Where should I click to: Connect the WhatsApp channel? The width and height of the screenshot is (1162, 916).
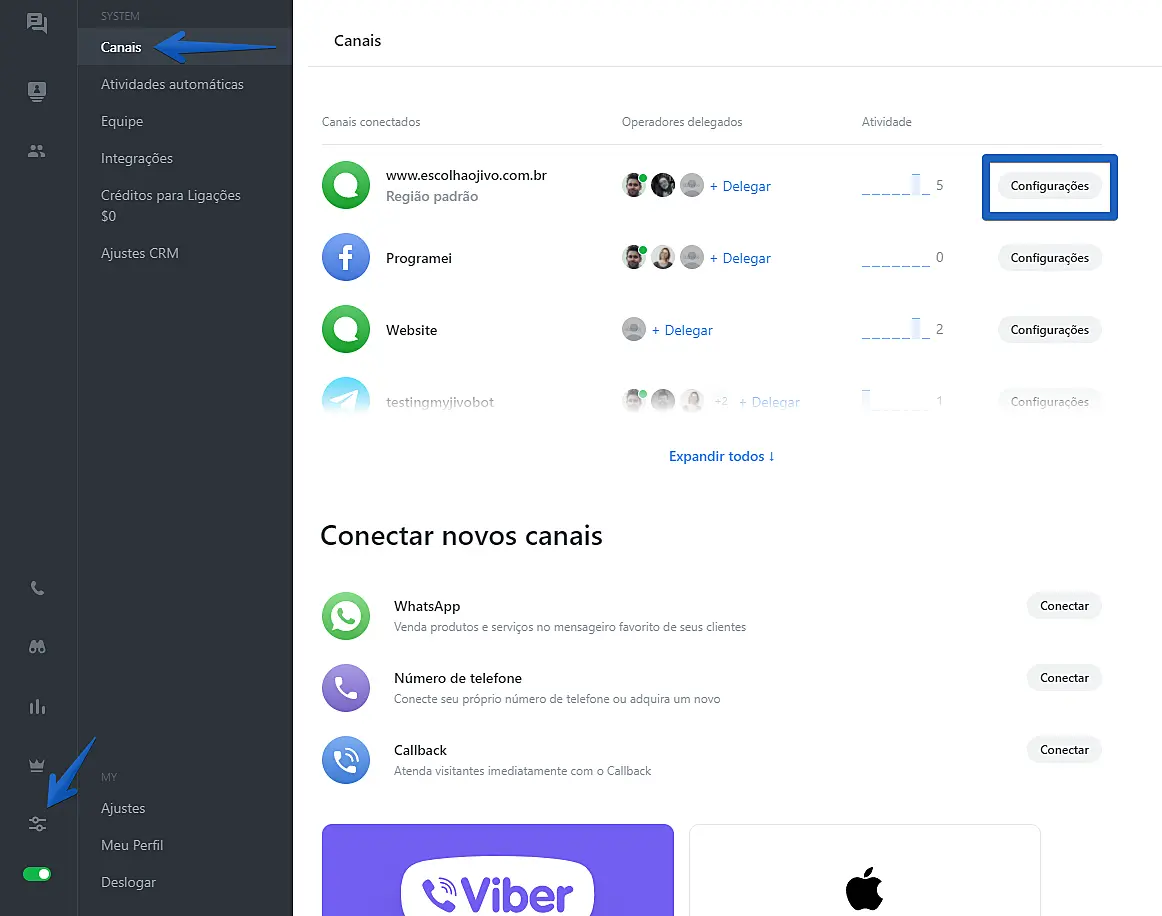(x=1064, y=606)
